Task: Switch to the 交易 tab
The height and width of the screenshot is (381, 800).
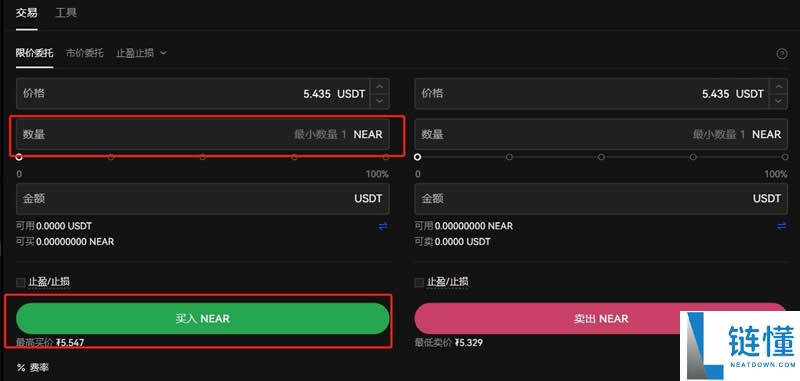Action: [x=26, y=13]
